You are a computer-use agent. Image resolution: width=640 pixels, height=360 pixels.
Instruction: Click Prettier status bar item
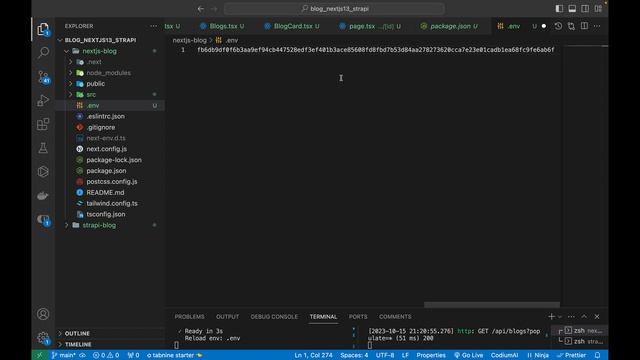pyautogui.click(x=571, y=355)
